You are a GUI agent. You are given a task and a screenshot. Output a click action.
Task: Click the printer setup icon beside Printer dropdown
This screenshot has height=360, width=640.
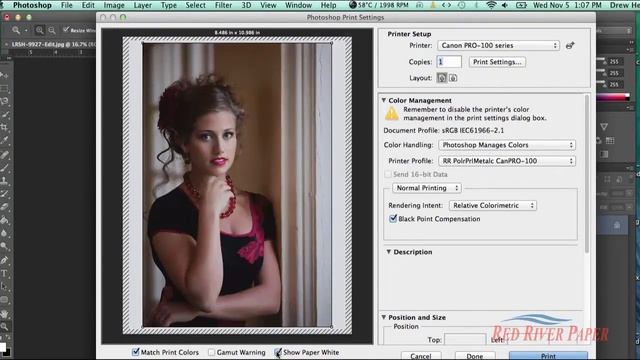[x=570, y=45]
